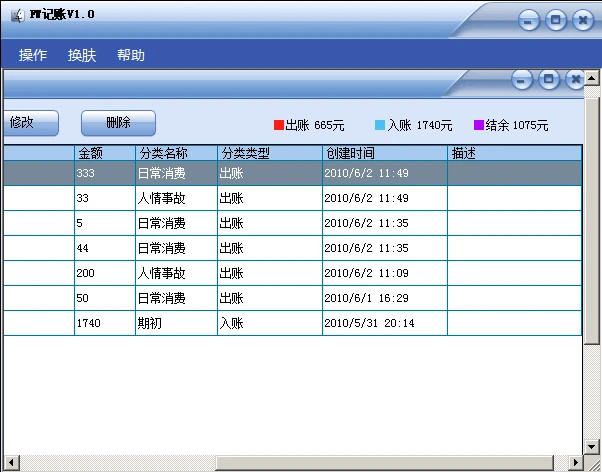Sort by the 分类名称 column header
602x472 pixels.
click(177, 153)
